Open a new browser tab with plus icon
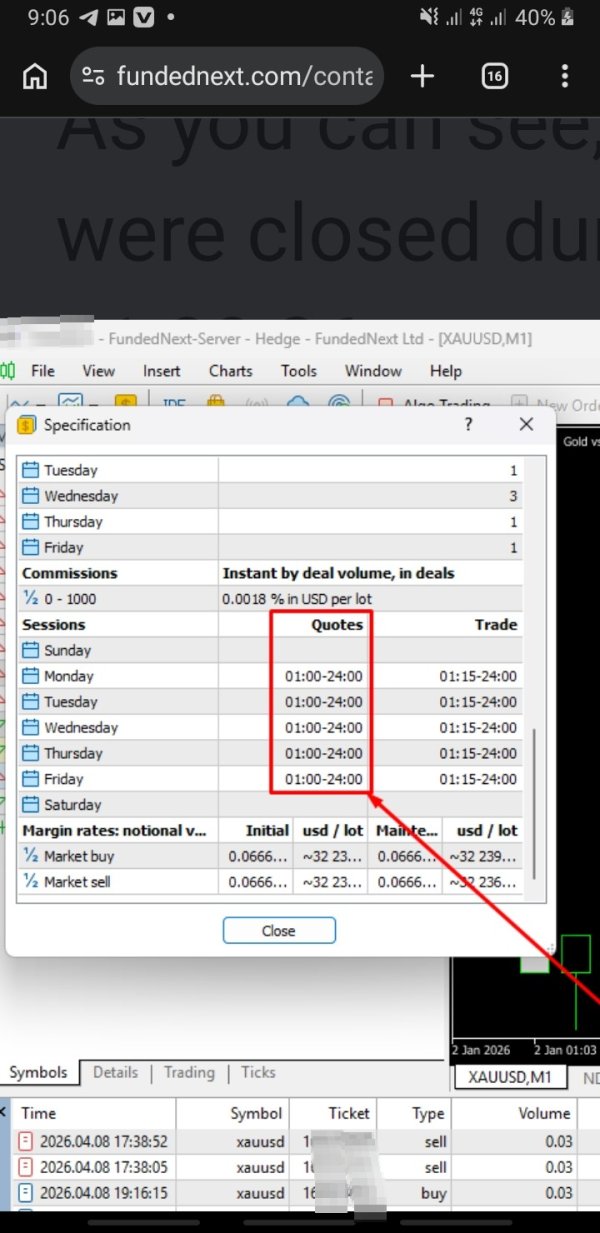 [x=422, y=76]
